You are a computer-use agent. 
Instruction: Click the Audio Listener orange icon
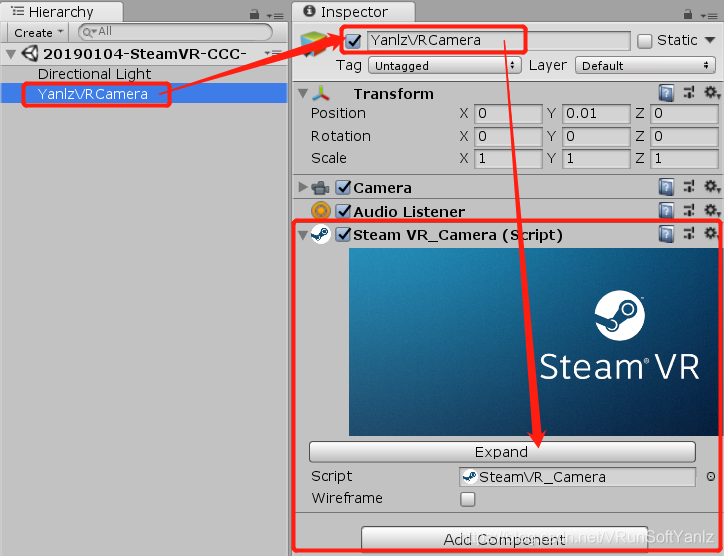(x=321, y=211)
